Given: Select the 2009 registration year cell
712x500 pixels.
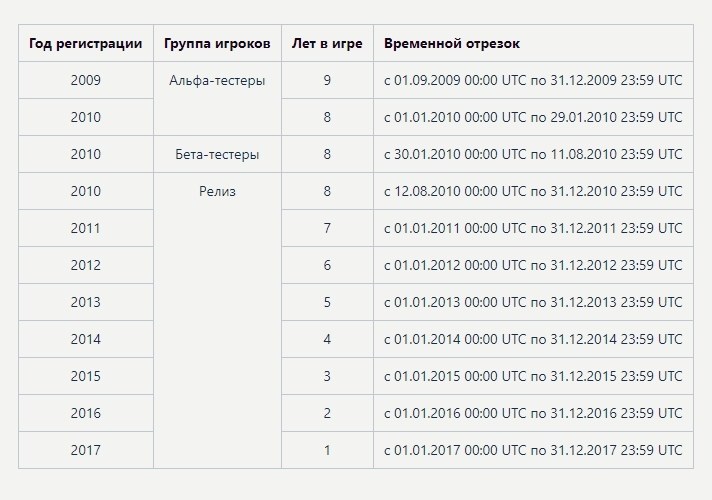Looking at the screenshot, I should (86, 81).
